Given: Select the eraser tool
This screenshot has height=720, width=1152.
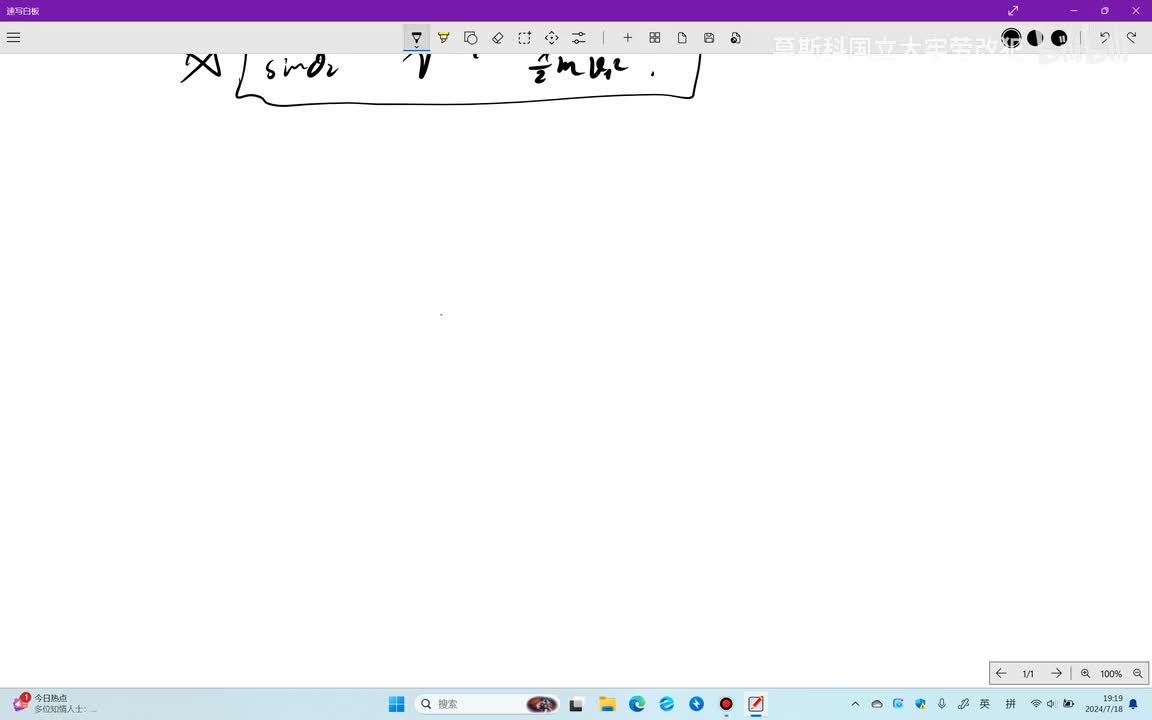Looking at the screenshot, I should 497,37.
